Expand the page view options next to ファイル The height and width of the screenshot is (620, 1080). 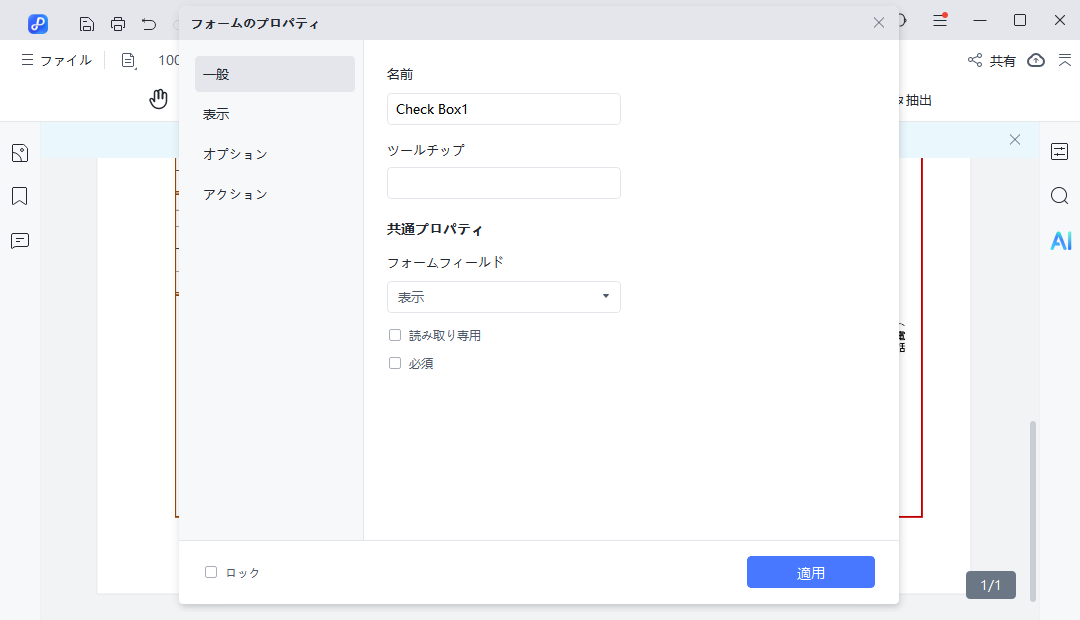click(x=128, y=60)
